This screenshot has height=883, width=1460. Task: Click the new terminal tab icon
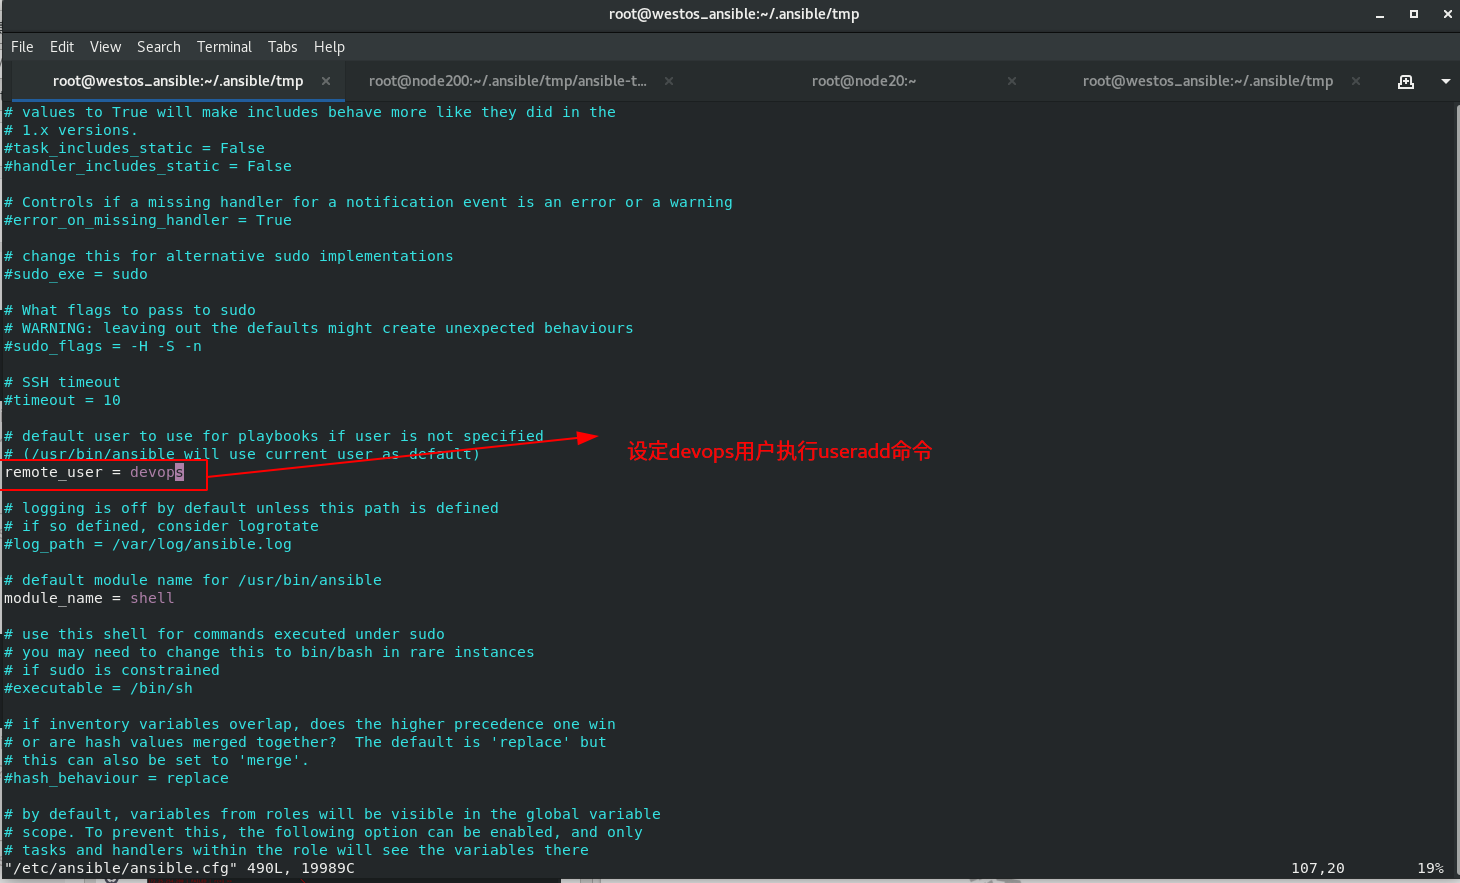pyautogui.click(x=1406, y=81)
